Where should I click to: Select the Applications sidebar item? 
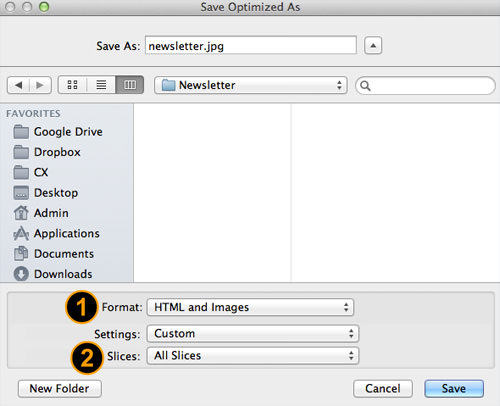56,233
